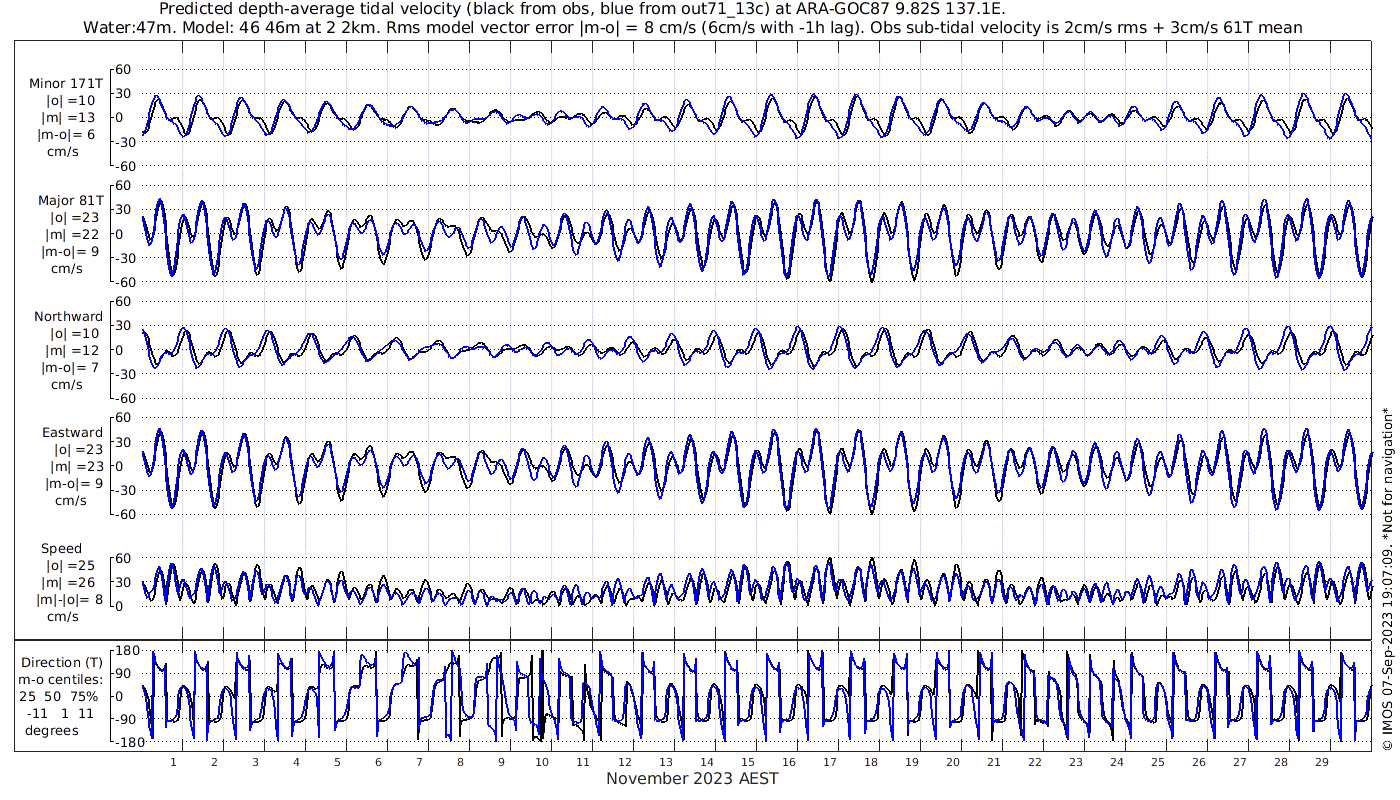Click the '-11 1 11' centile values
Screen dimensions: 1400x800
(x=62, y=713)
